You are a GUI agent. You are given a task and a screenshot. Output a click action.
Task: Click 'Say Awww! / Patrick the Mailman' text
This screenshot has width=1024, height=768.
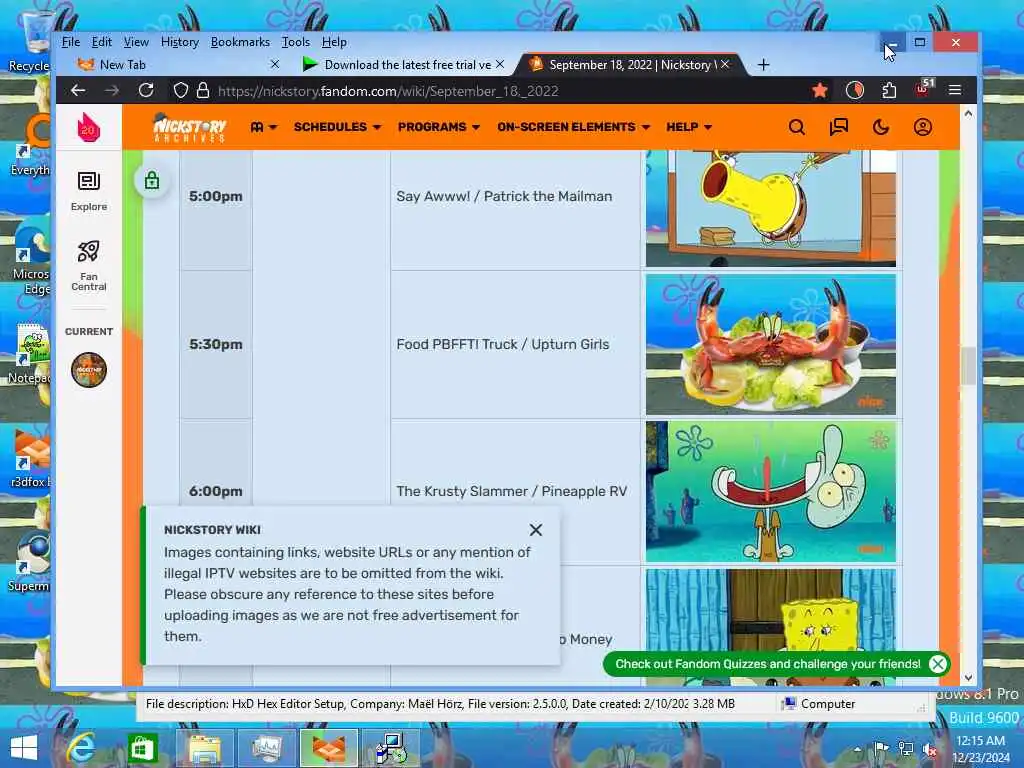point(504,197)
